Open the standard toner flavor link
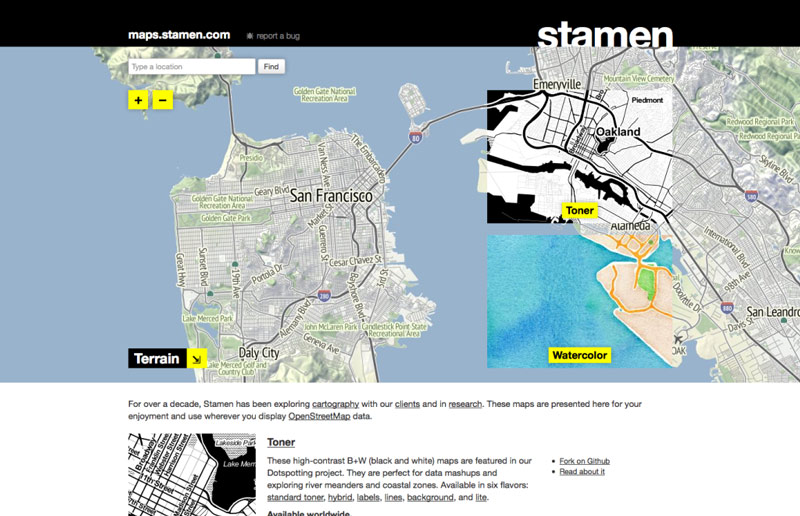Screen dimensions: 800x516 pyautogui.click(x=295, y=497)
